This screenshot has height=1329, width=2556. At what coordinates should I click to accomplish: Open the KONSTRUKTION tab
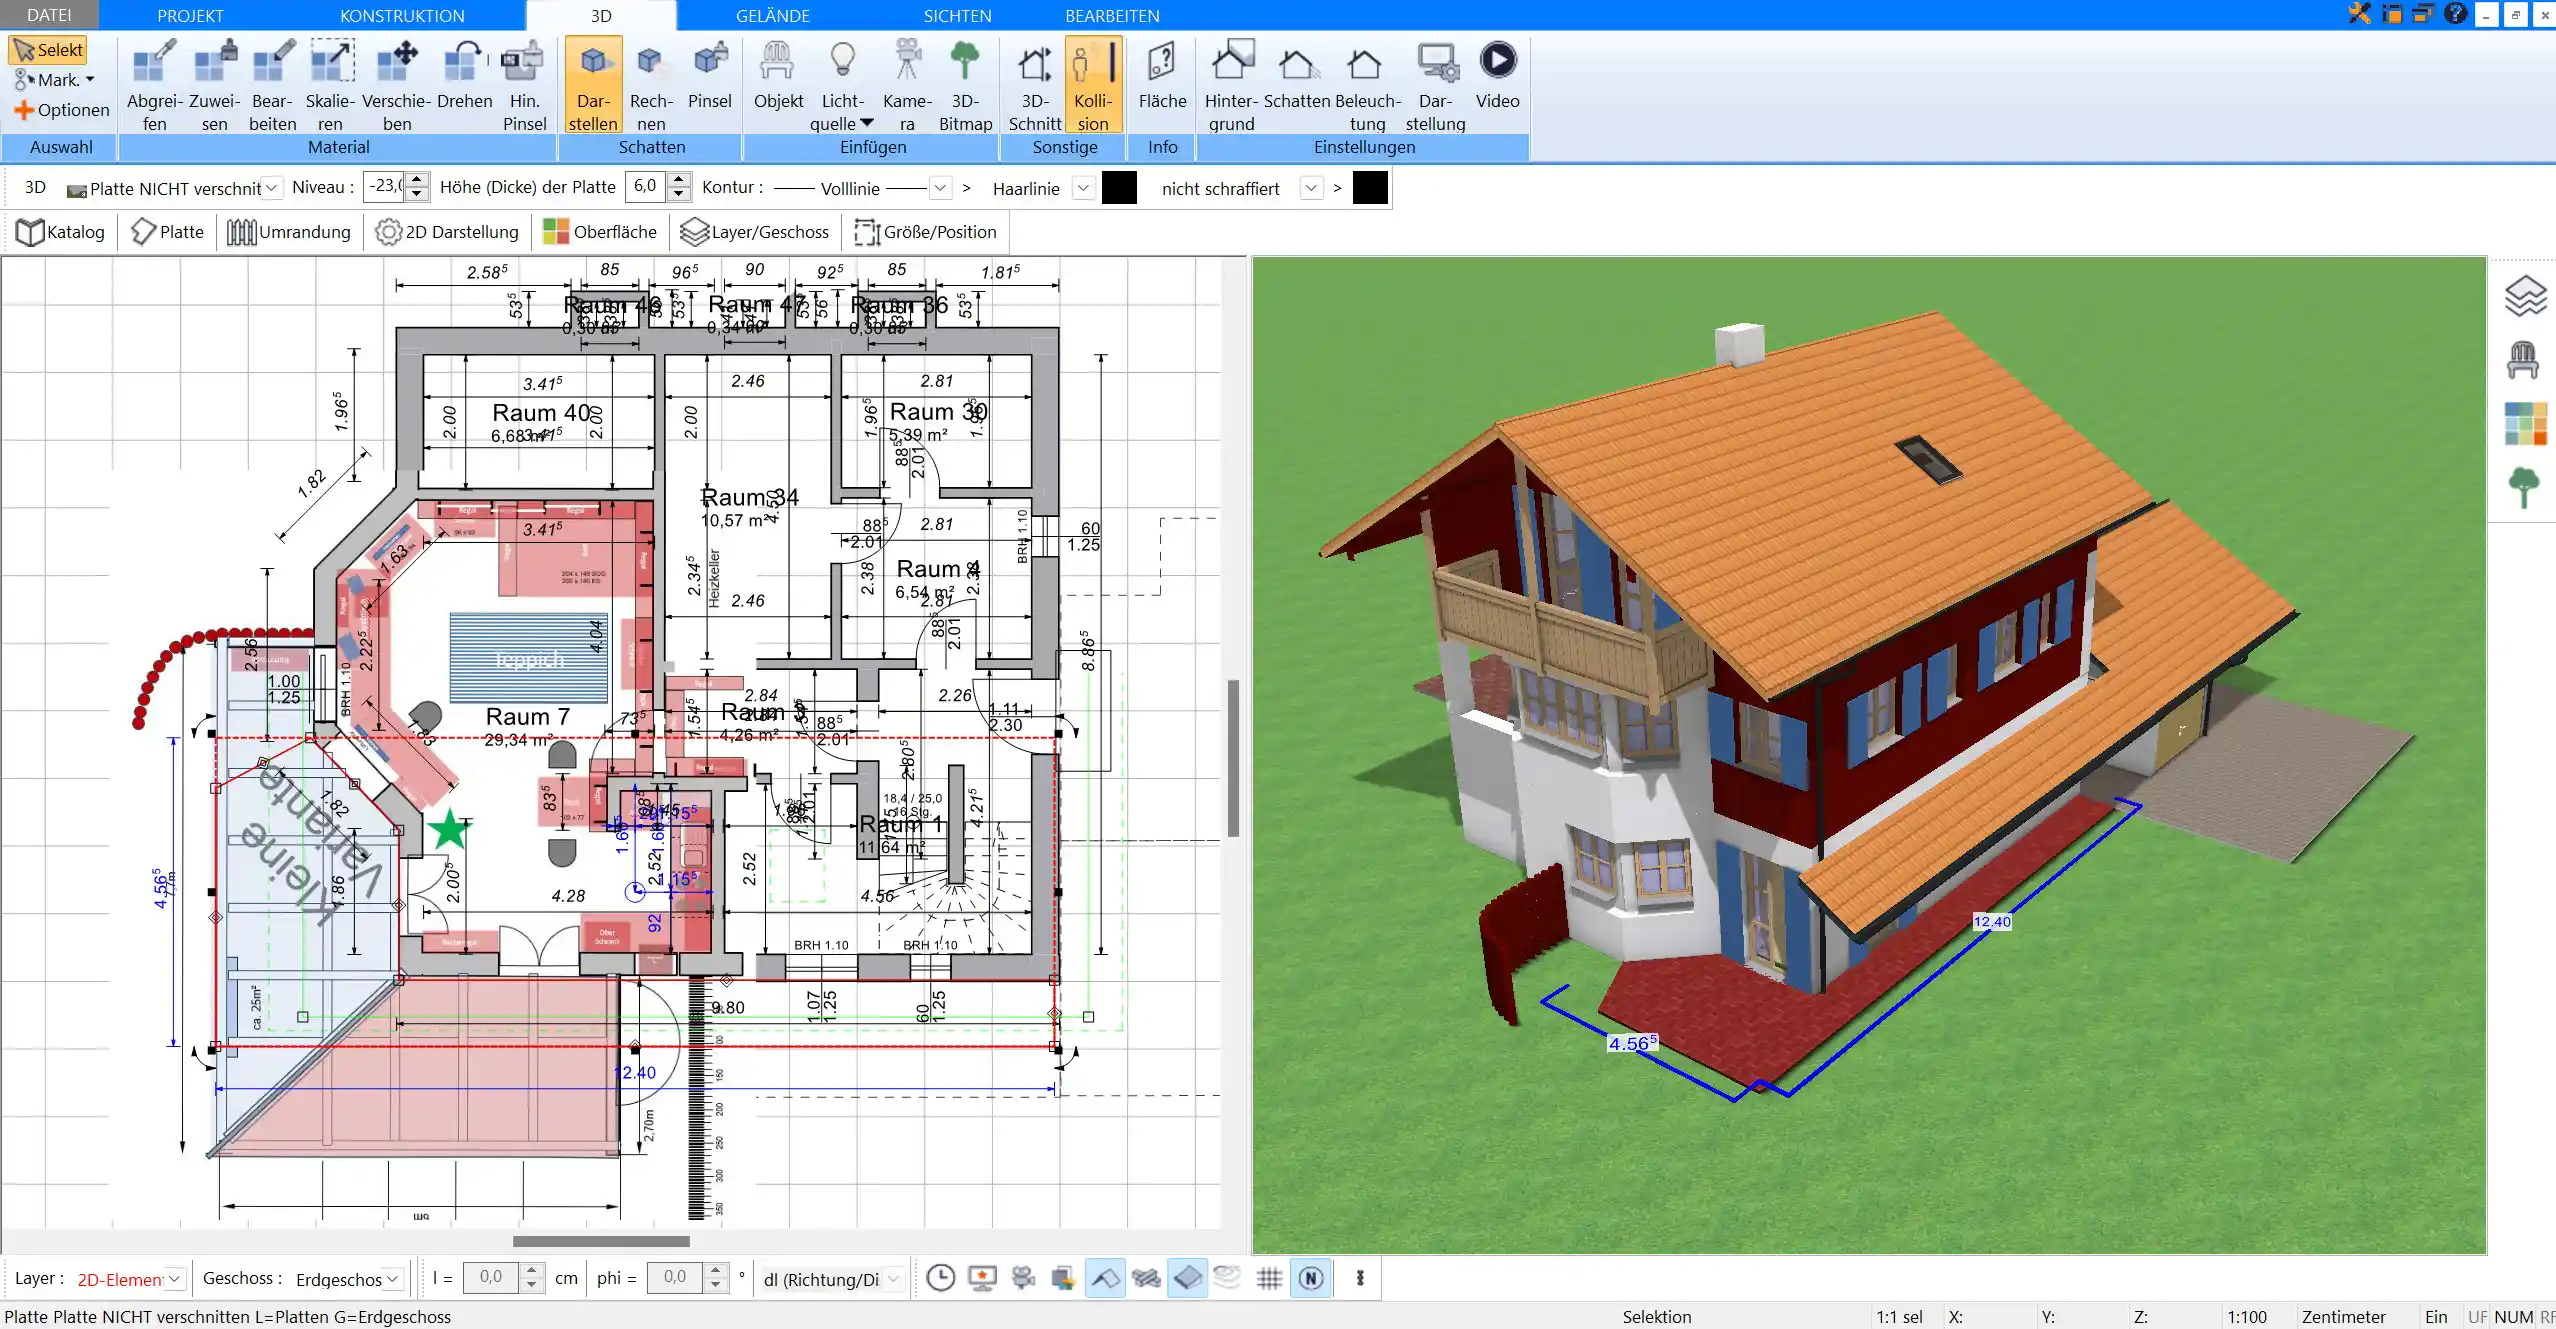402,16
